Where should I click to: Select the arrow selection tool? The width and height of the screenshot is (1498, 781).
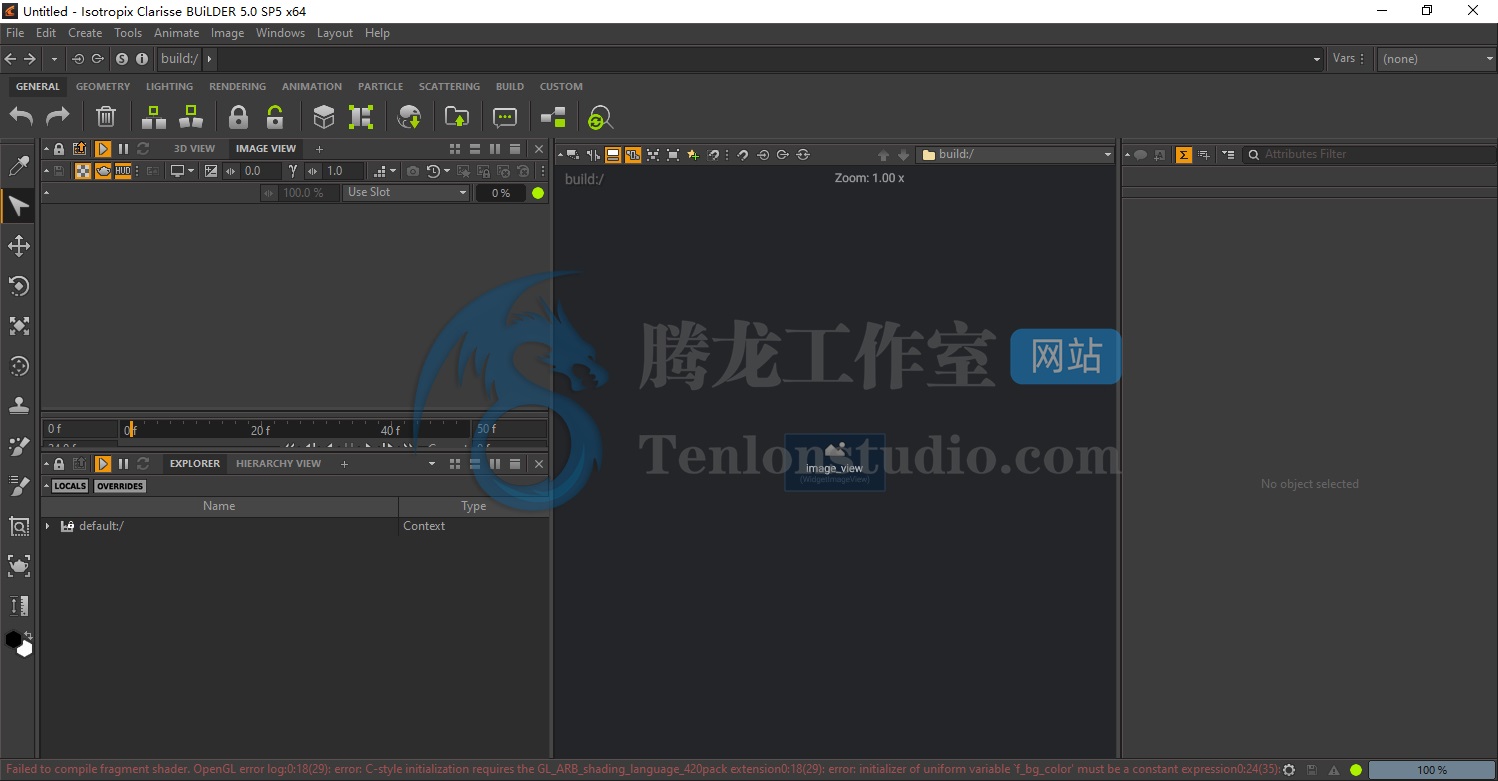coord(19,206)
